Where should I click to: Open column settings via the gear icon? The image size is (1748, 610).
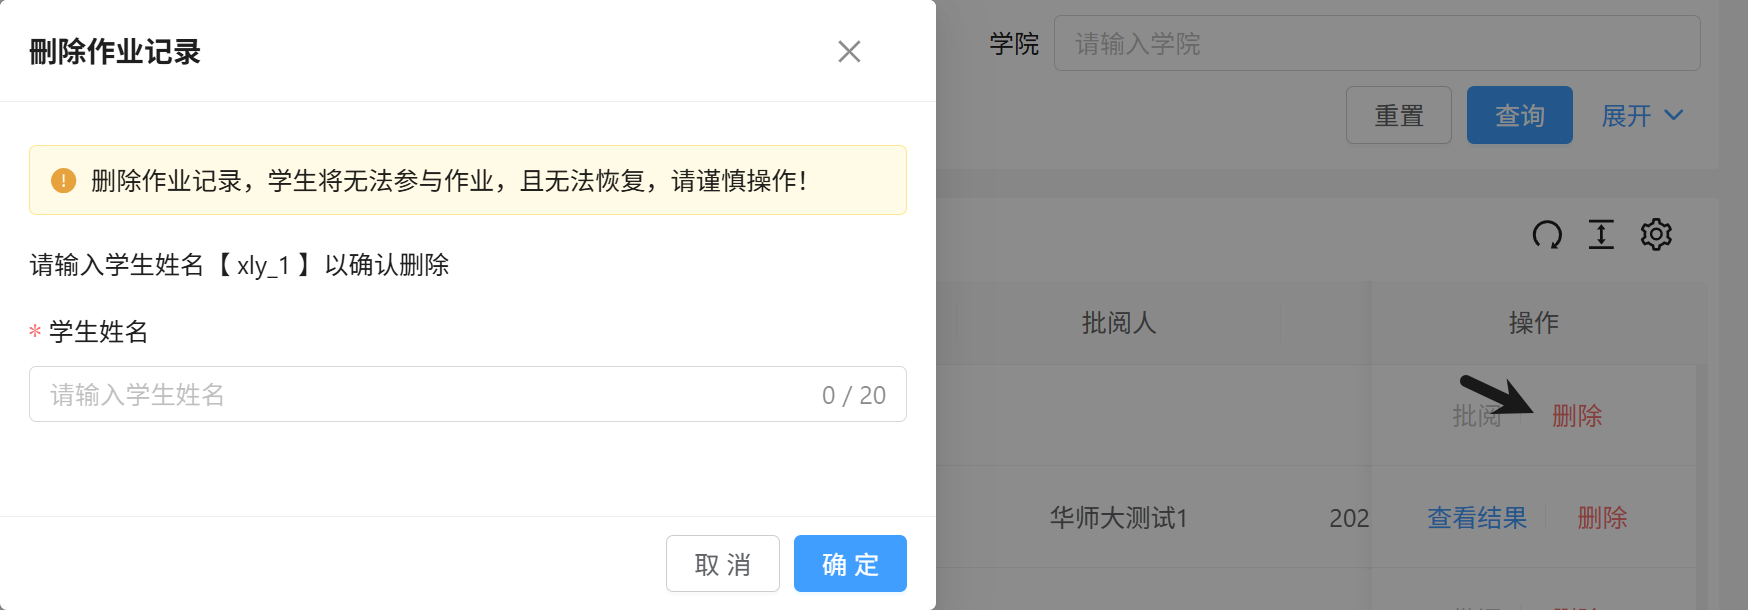tap(1656, 235)
